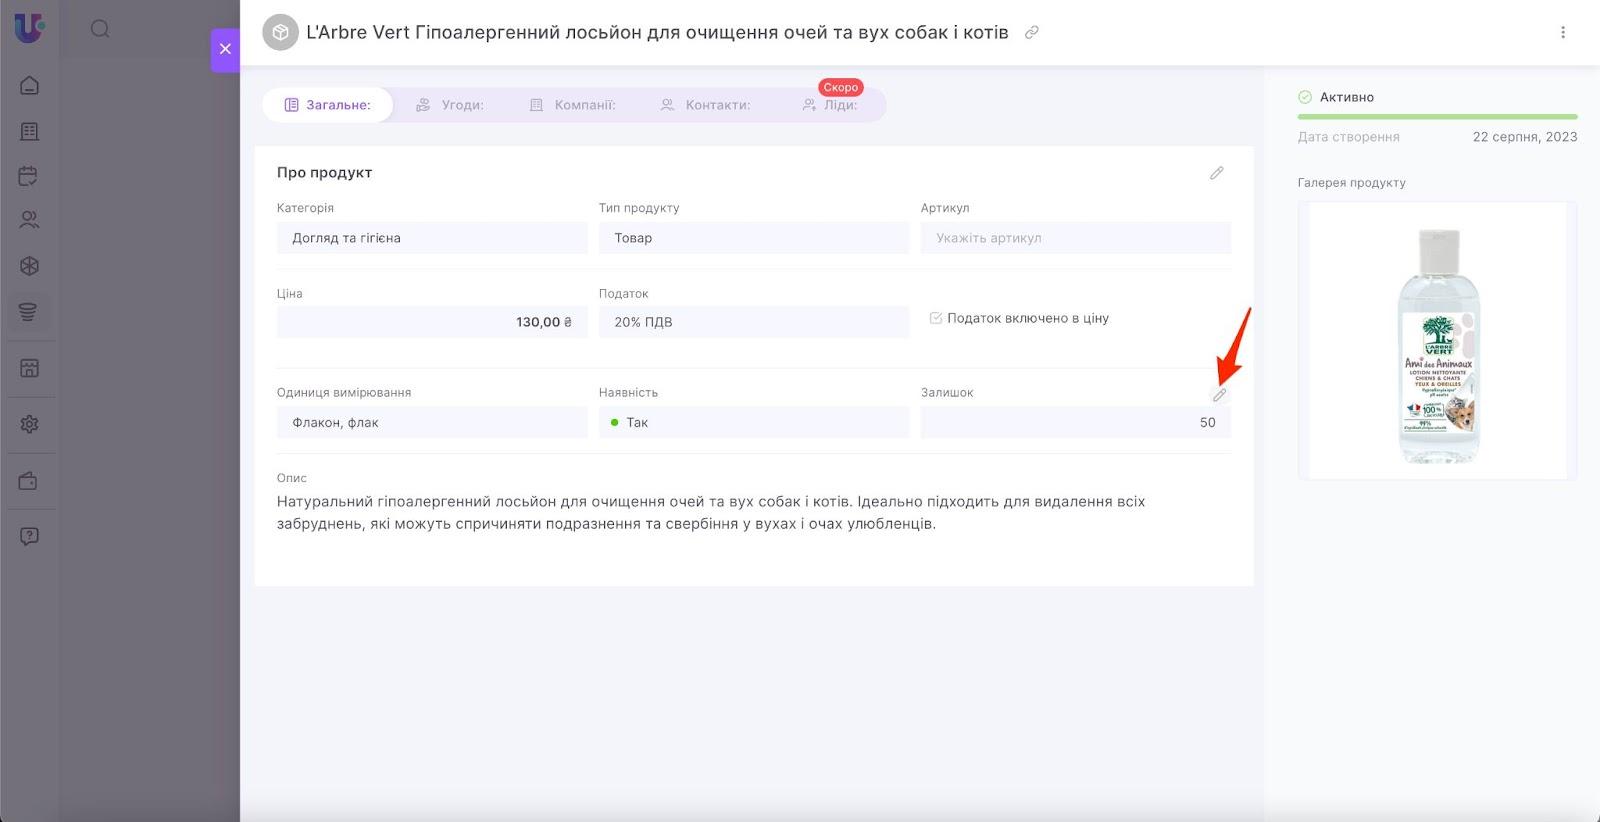
Task: Open the contacts people sidebar icon
Action: (x=29, y=220)
